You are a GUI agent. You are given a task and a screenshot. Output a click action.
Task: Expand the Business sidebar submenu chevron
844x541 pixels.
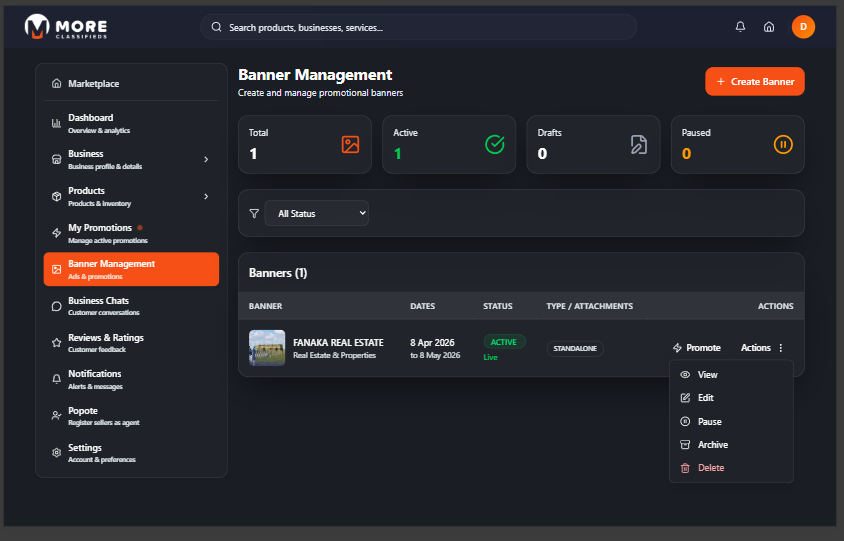(x=206, y=159)
